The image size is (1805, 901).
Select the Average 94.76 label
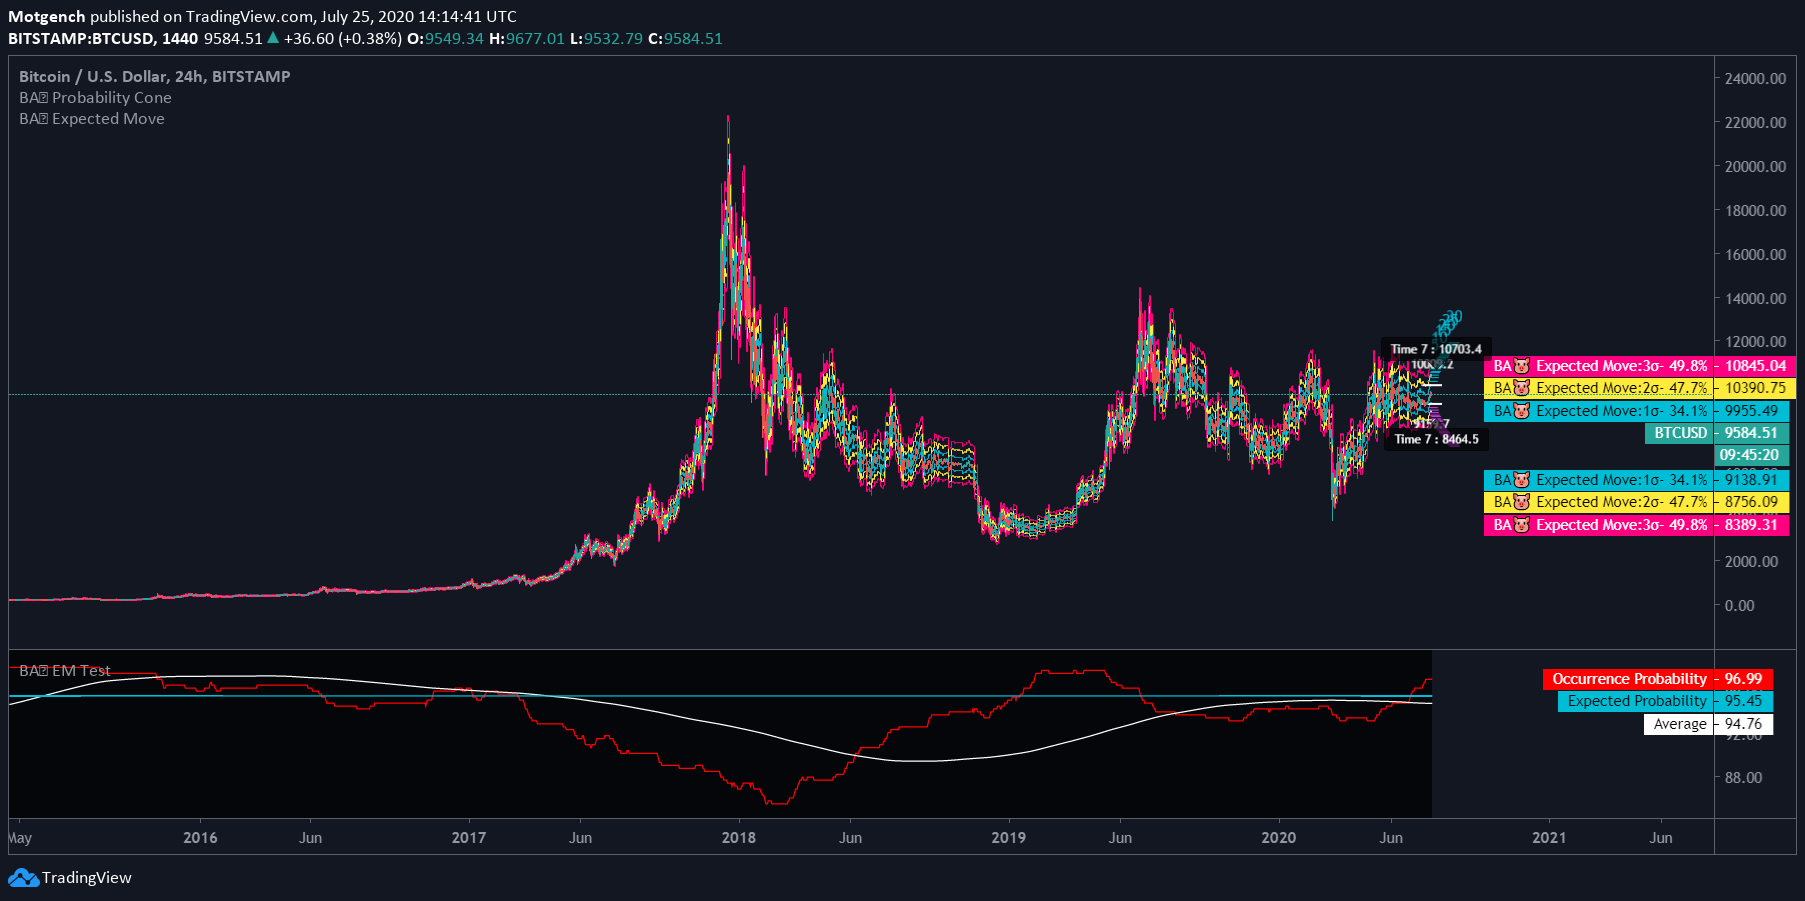(x=1708, y=724)
